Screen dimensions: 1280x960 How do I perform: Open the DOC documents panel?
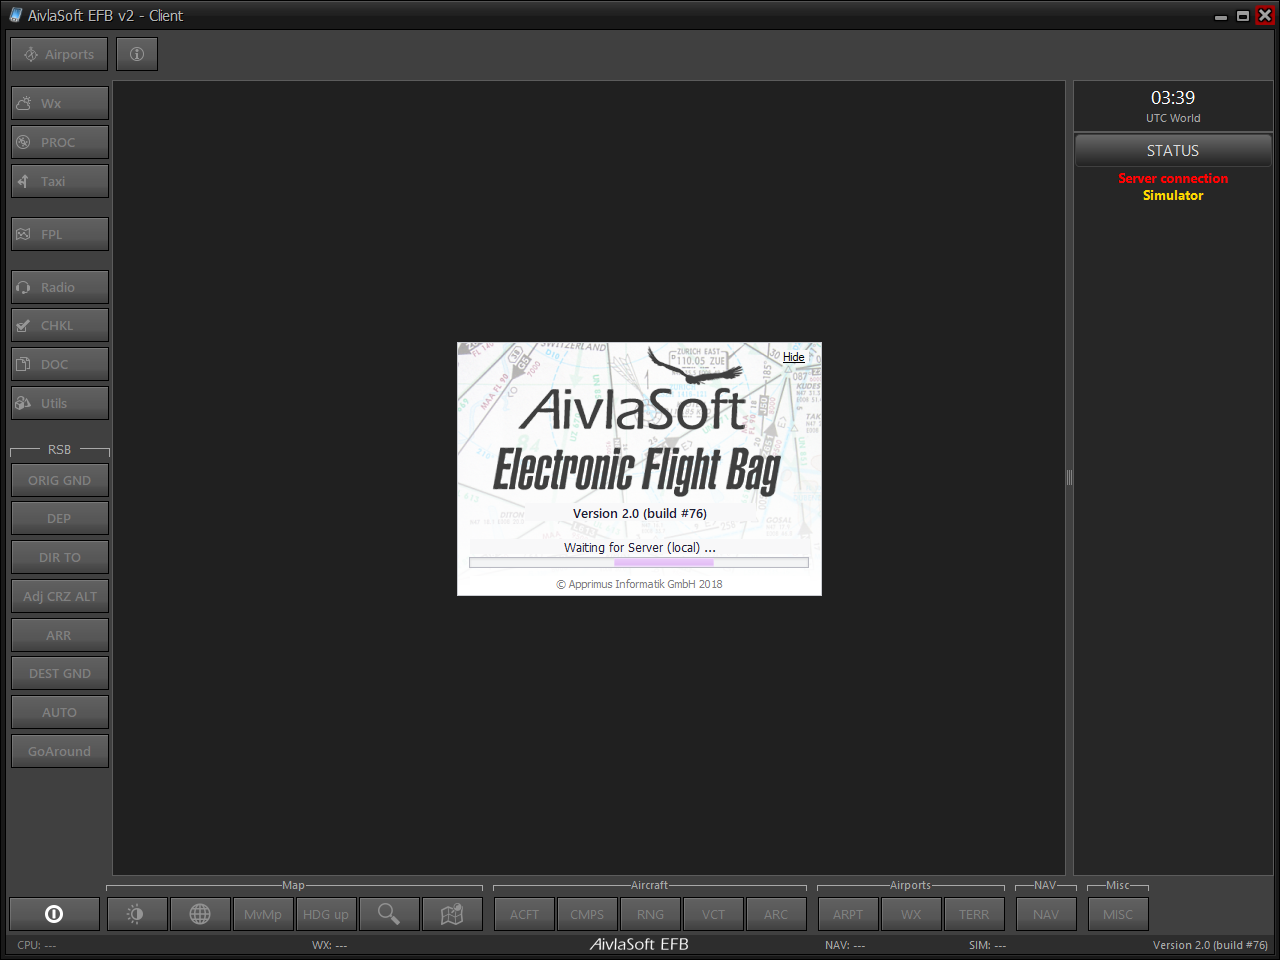pyautogui.click(x=60, y=364)
